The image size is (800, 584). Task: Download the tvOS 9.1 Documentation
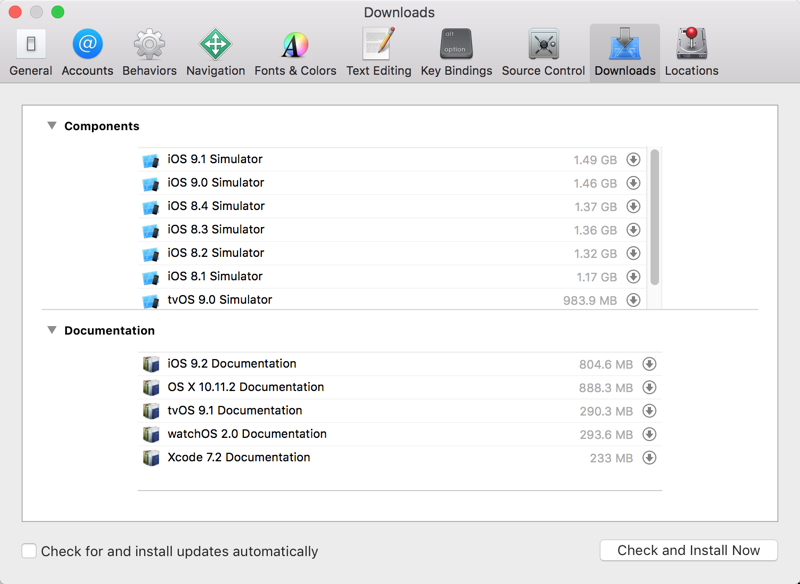pos(649,411)
